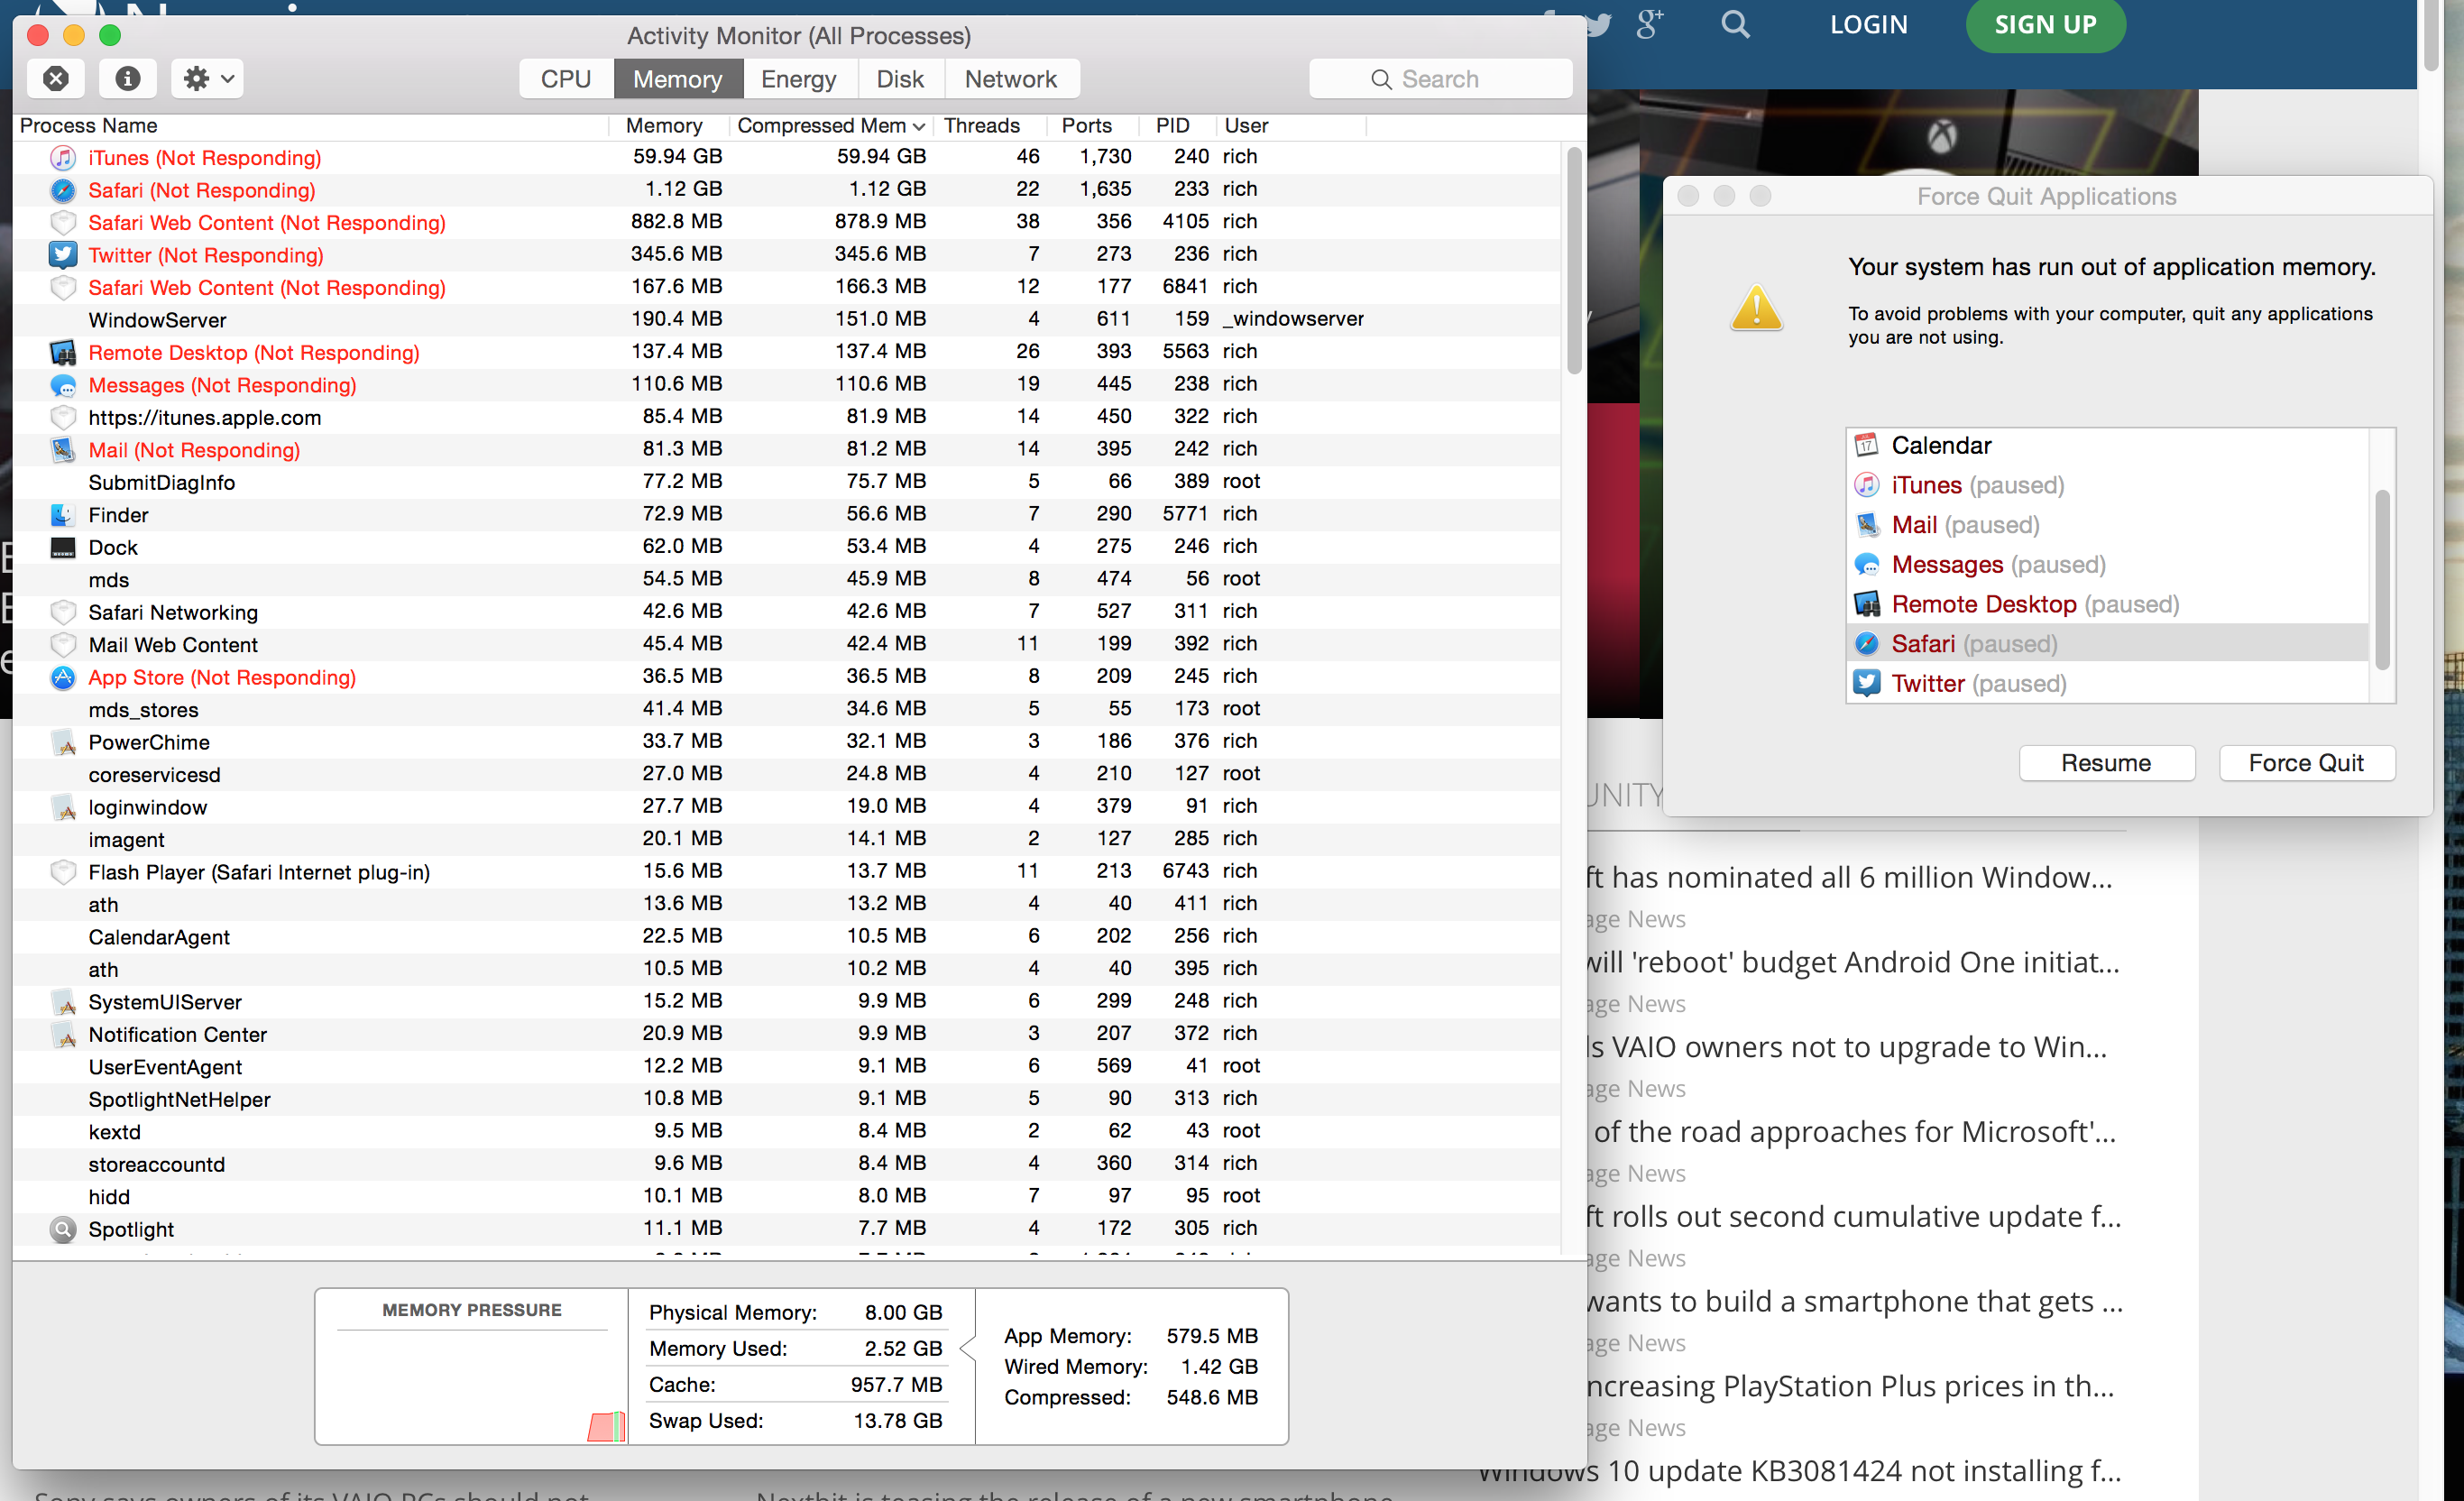
Task: Click the Force Quit list scrollbar
Action: click(2382, 579)
